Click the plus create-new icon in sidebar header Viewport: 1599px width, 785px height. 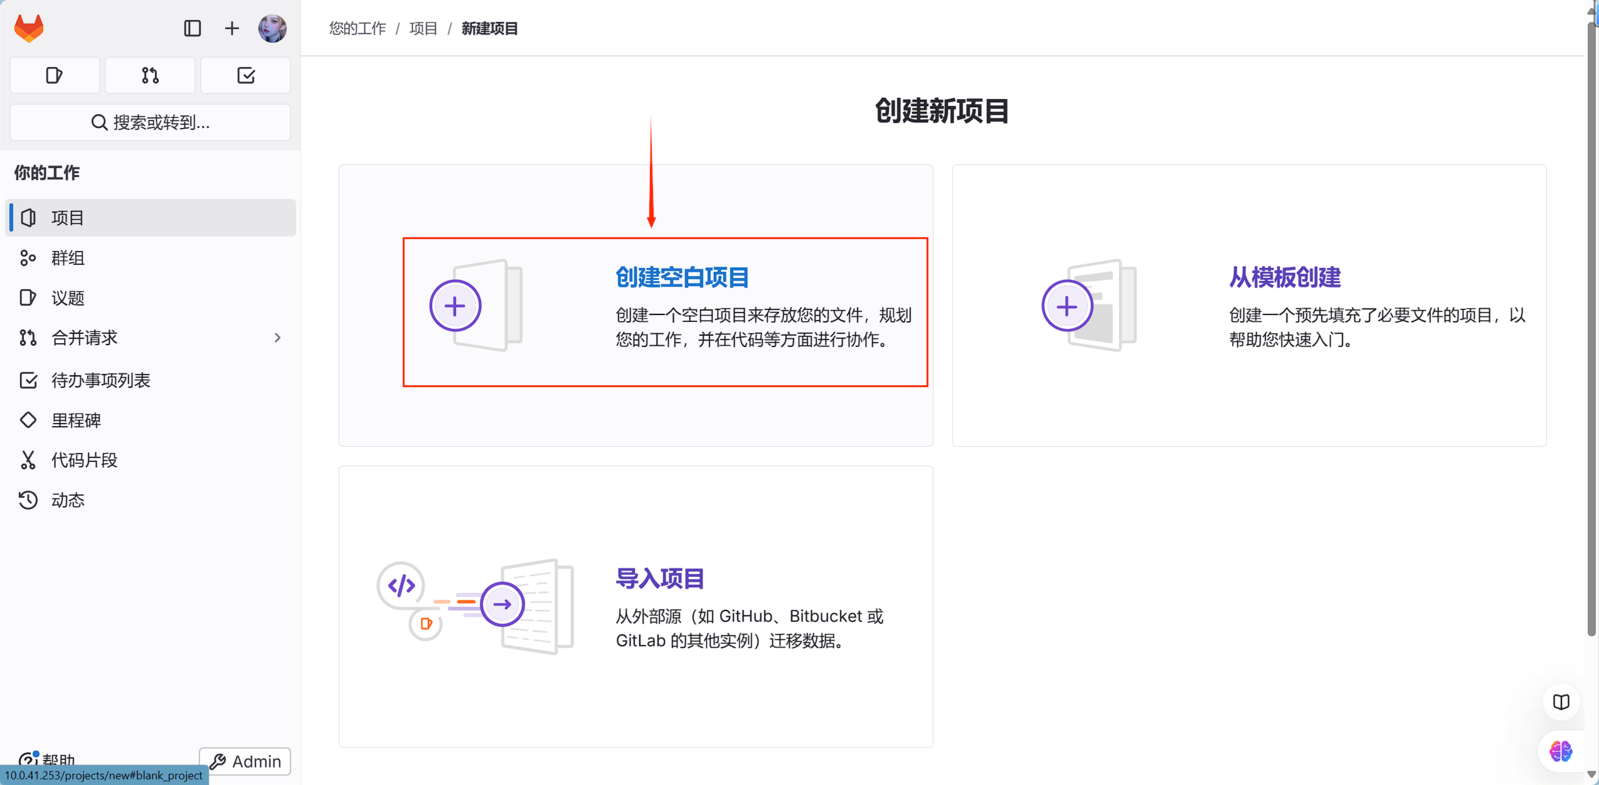pyautogui.click(x=232, y=28)
